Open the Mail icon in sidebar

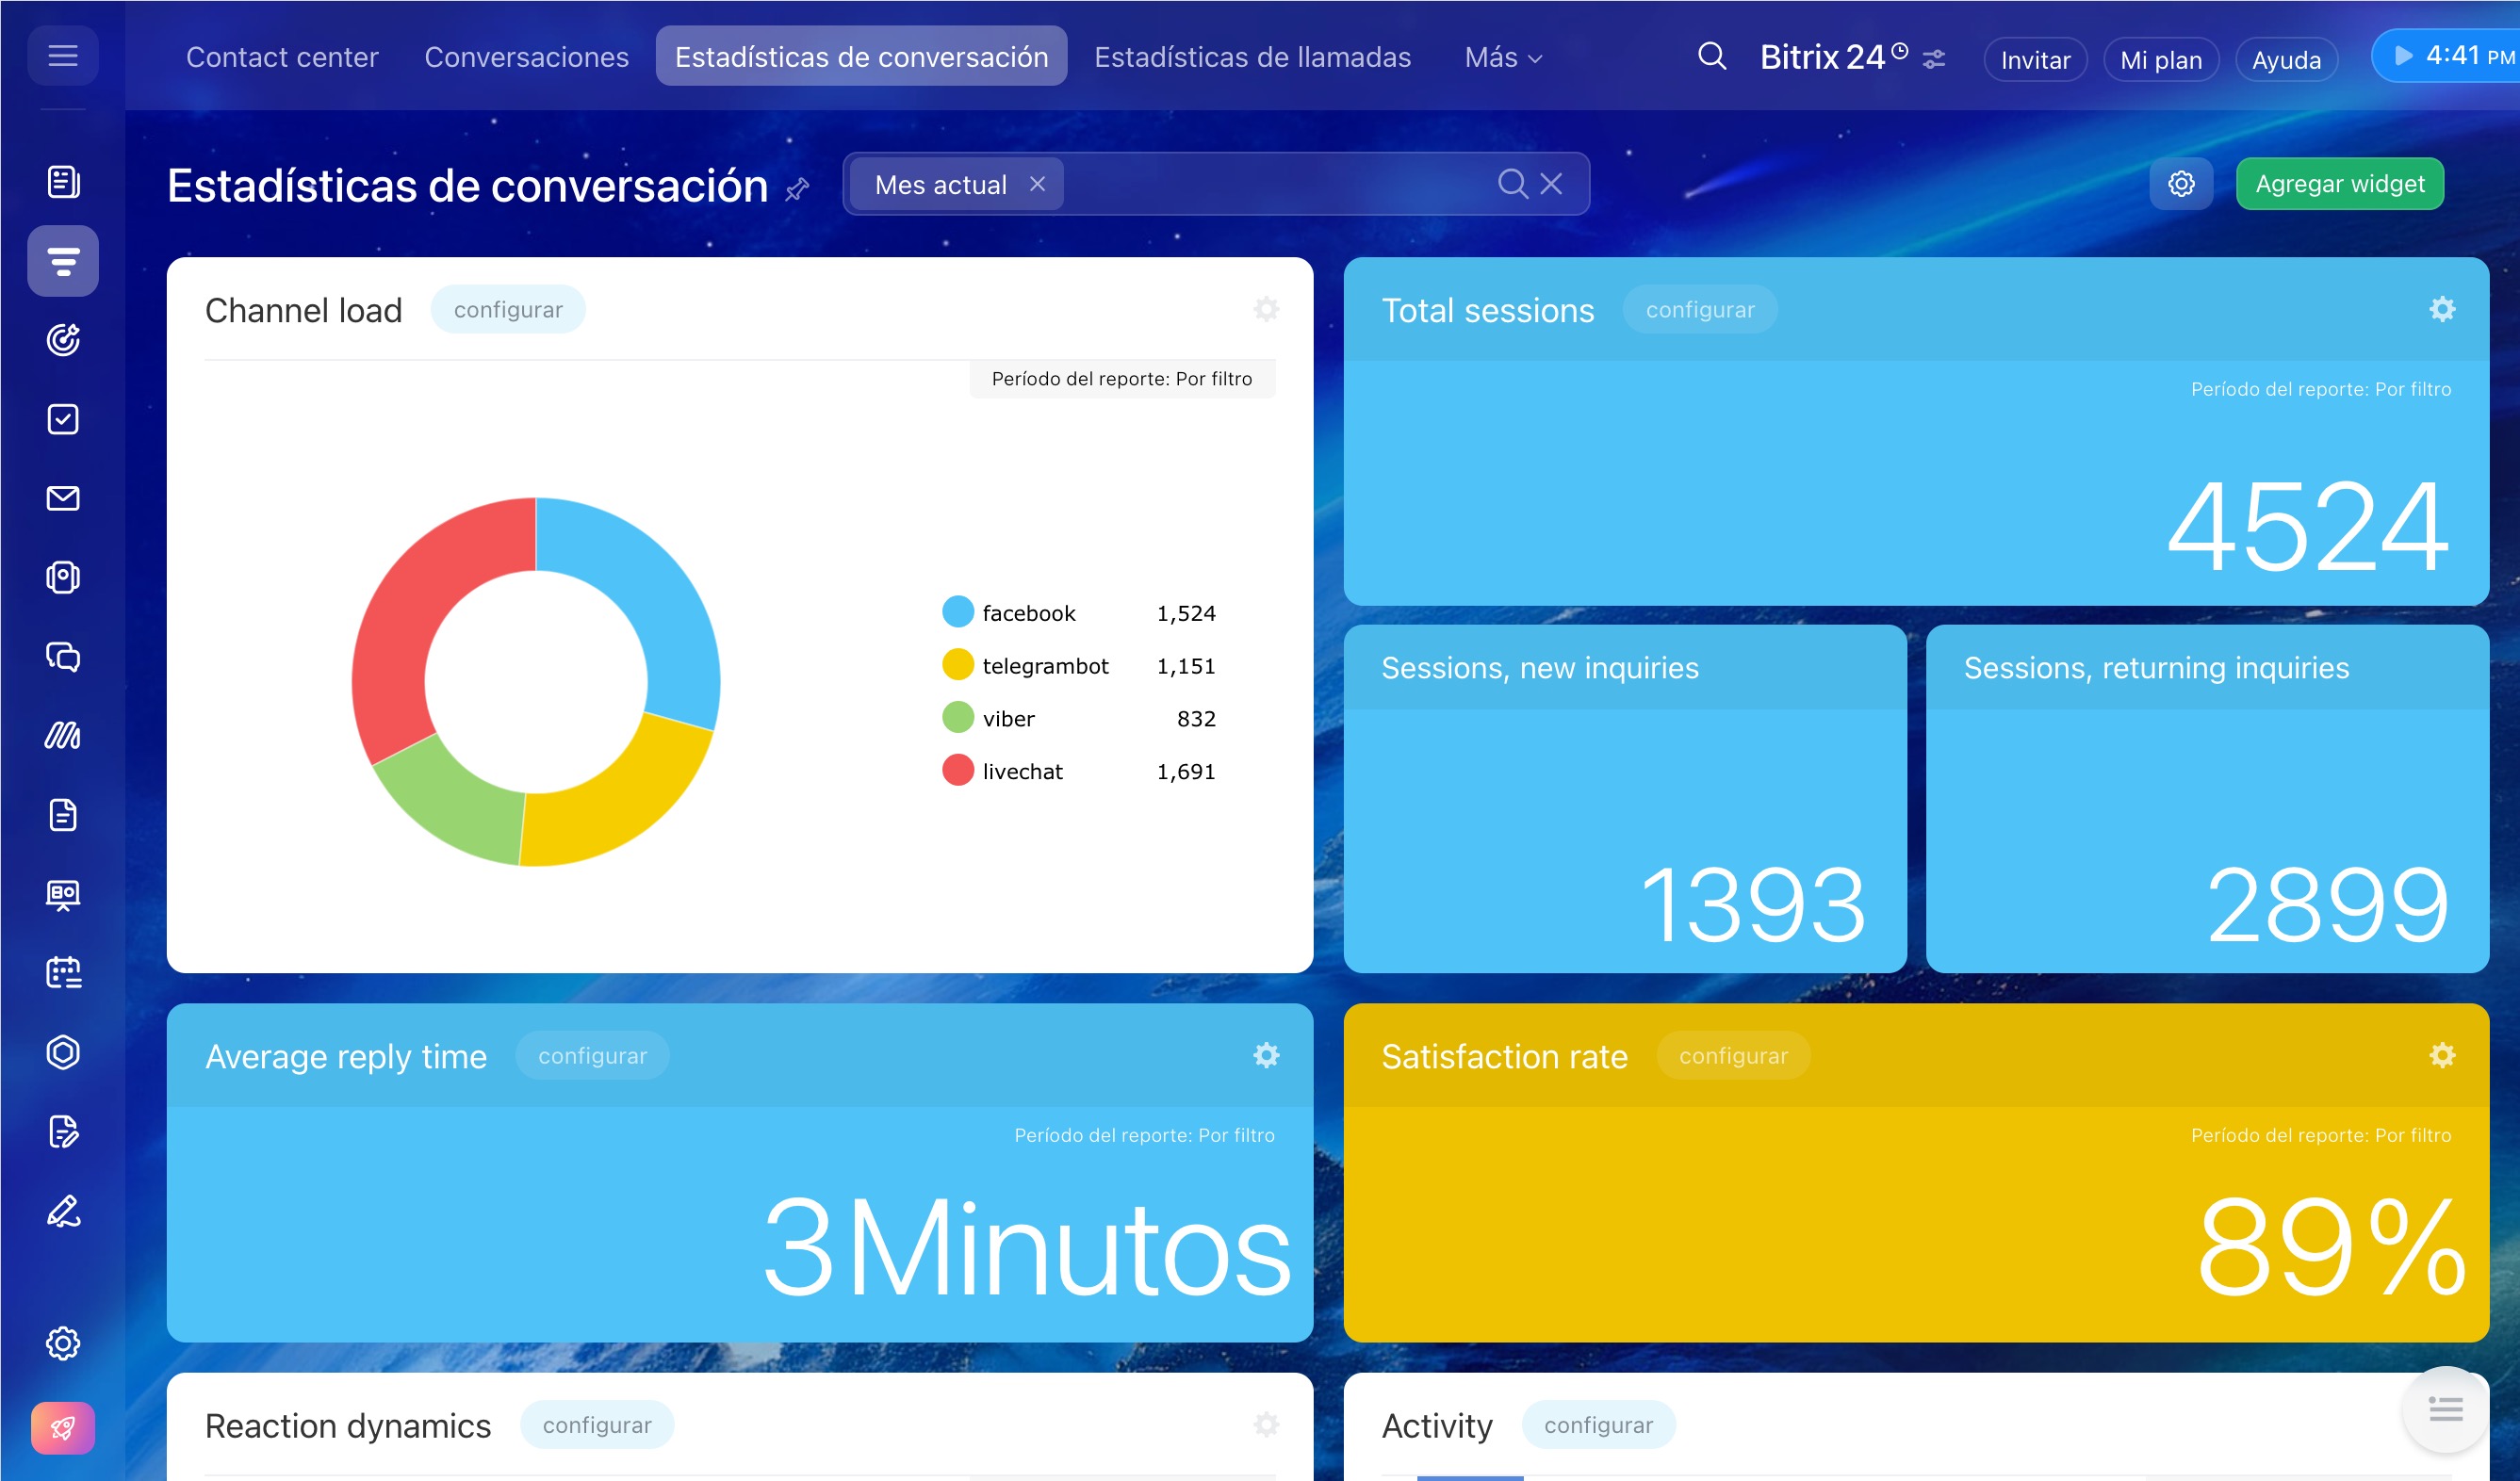click(63, 498)
